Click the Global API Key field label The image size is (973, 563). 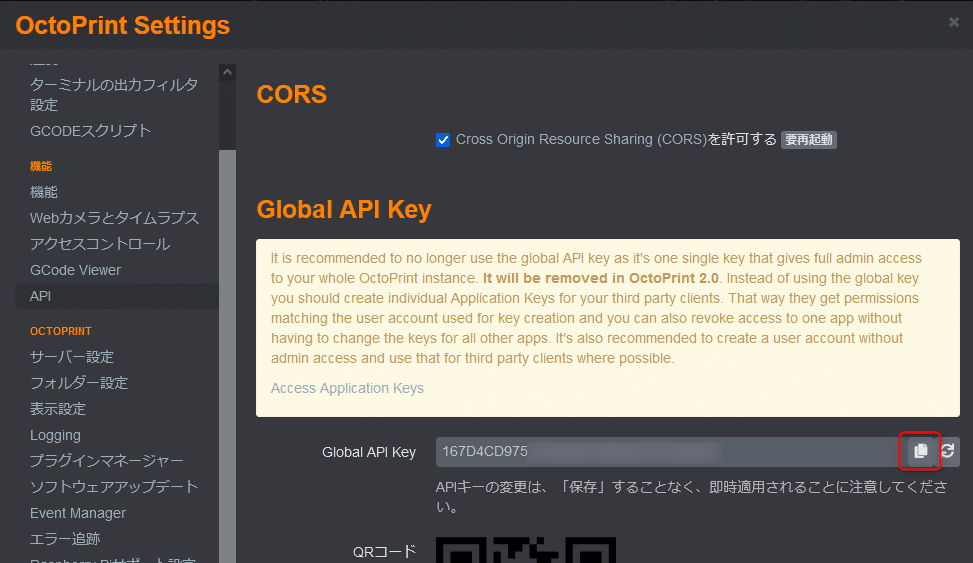[369, 452]
